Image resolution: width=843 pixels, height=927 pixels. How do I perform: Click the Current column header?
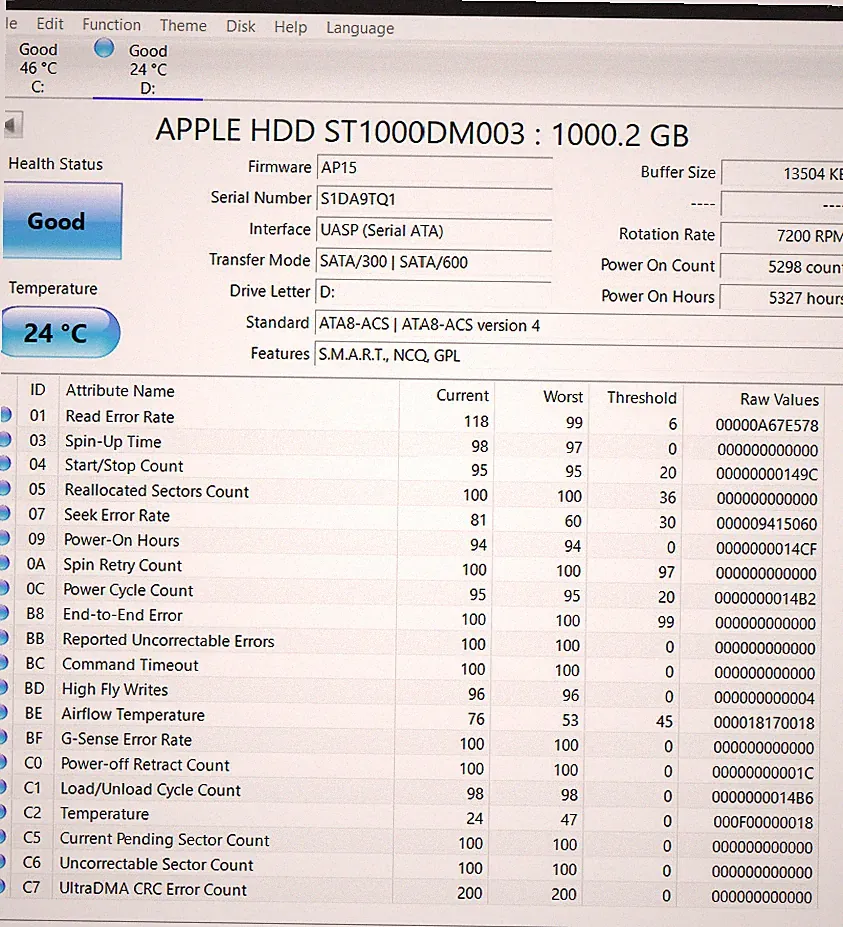pos(462,396)
